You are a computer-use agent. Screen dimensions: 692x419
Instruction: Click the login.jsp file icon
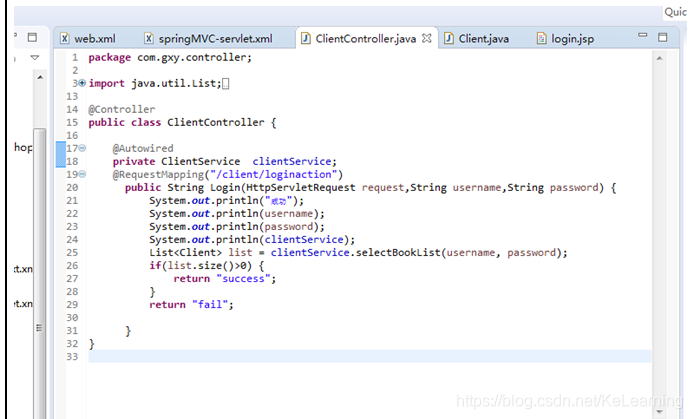(541, 38)
